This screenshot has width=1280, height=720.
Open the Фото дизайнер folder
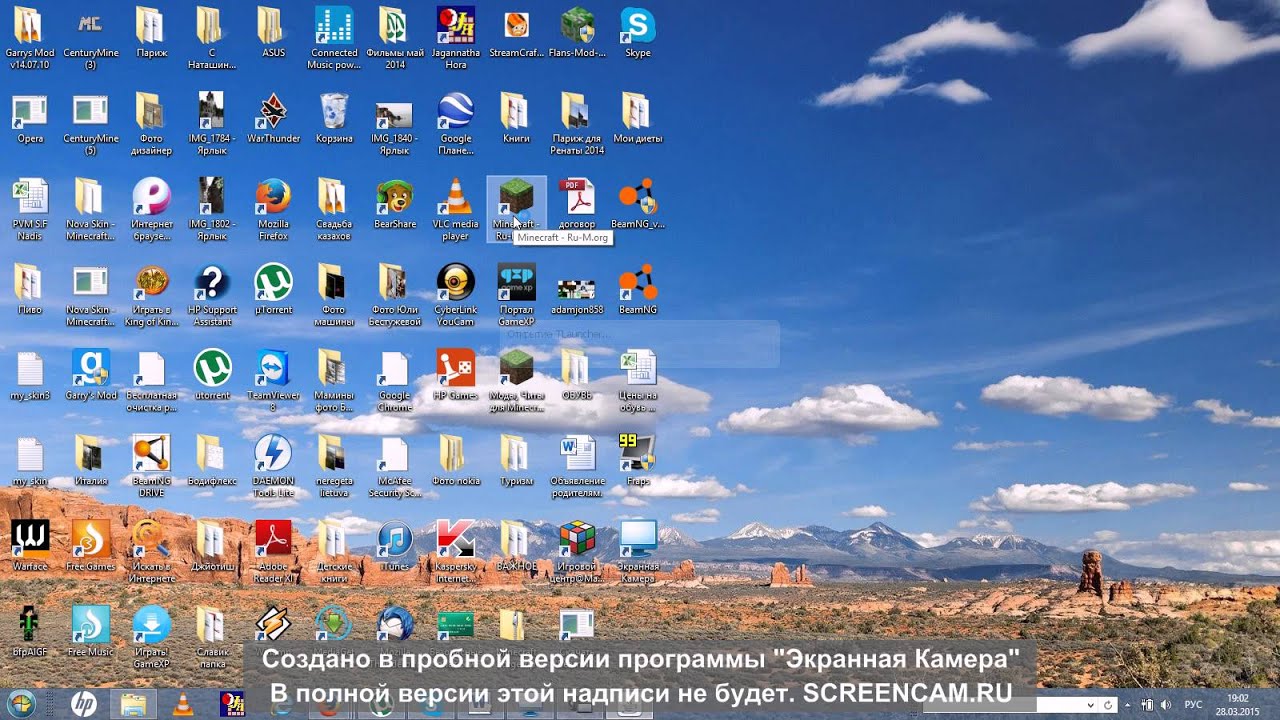(x=151, y=124)
